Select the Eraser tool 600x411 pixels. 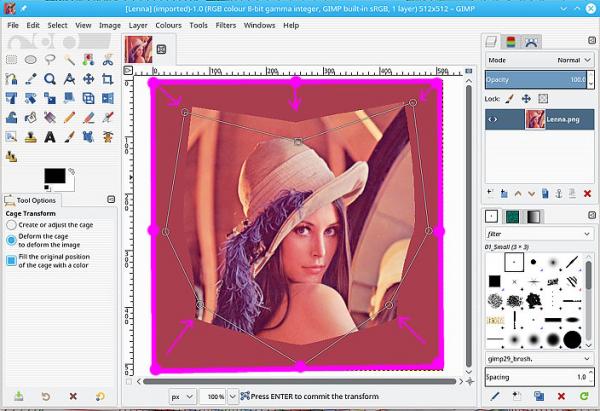(88, 117)
